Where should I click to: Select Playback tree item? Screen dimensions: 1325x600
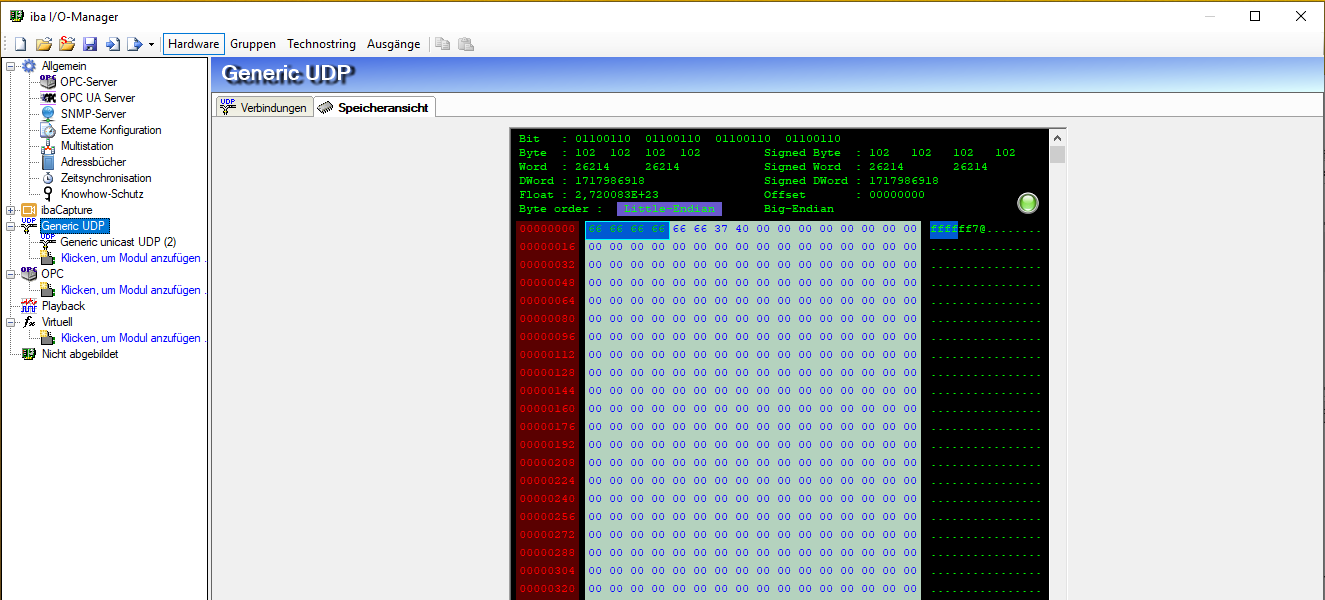click(x=63, y=306)
